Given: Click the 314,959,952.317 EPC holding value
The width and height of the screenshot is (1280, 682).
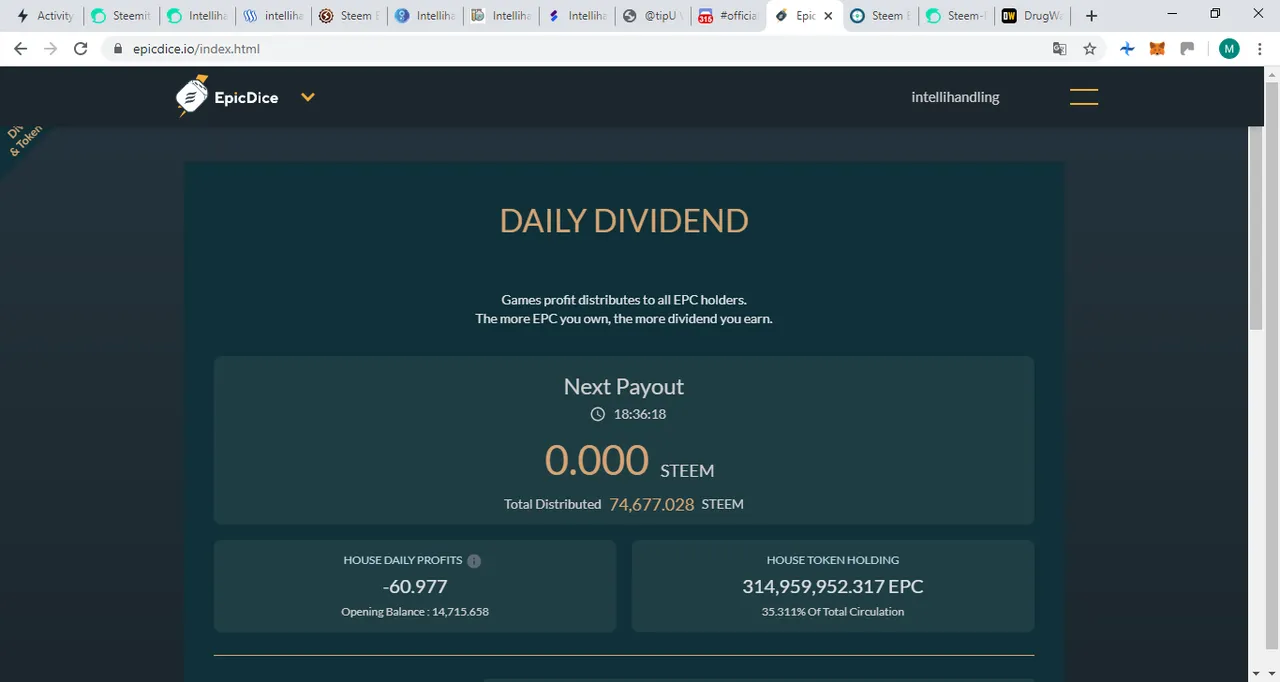Looking at the screenshot, I should click(x=833, y=587).
